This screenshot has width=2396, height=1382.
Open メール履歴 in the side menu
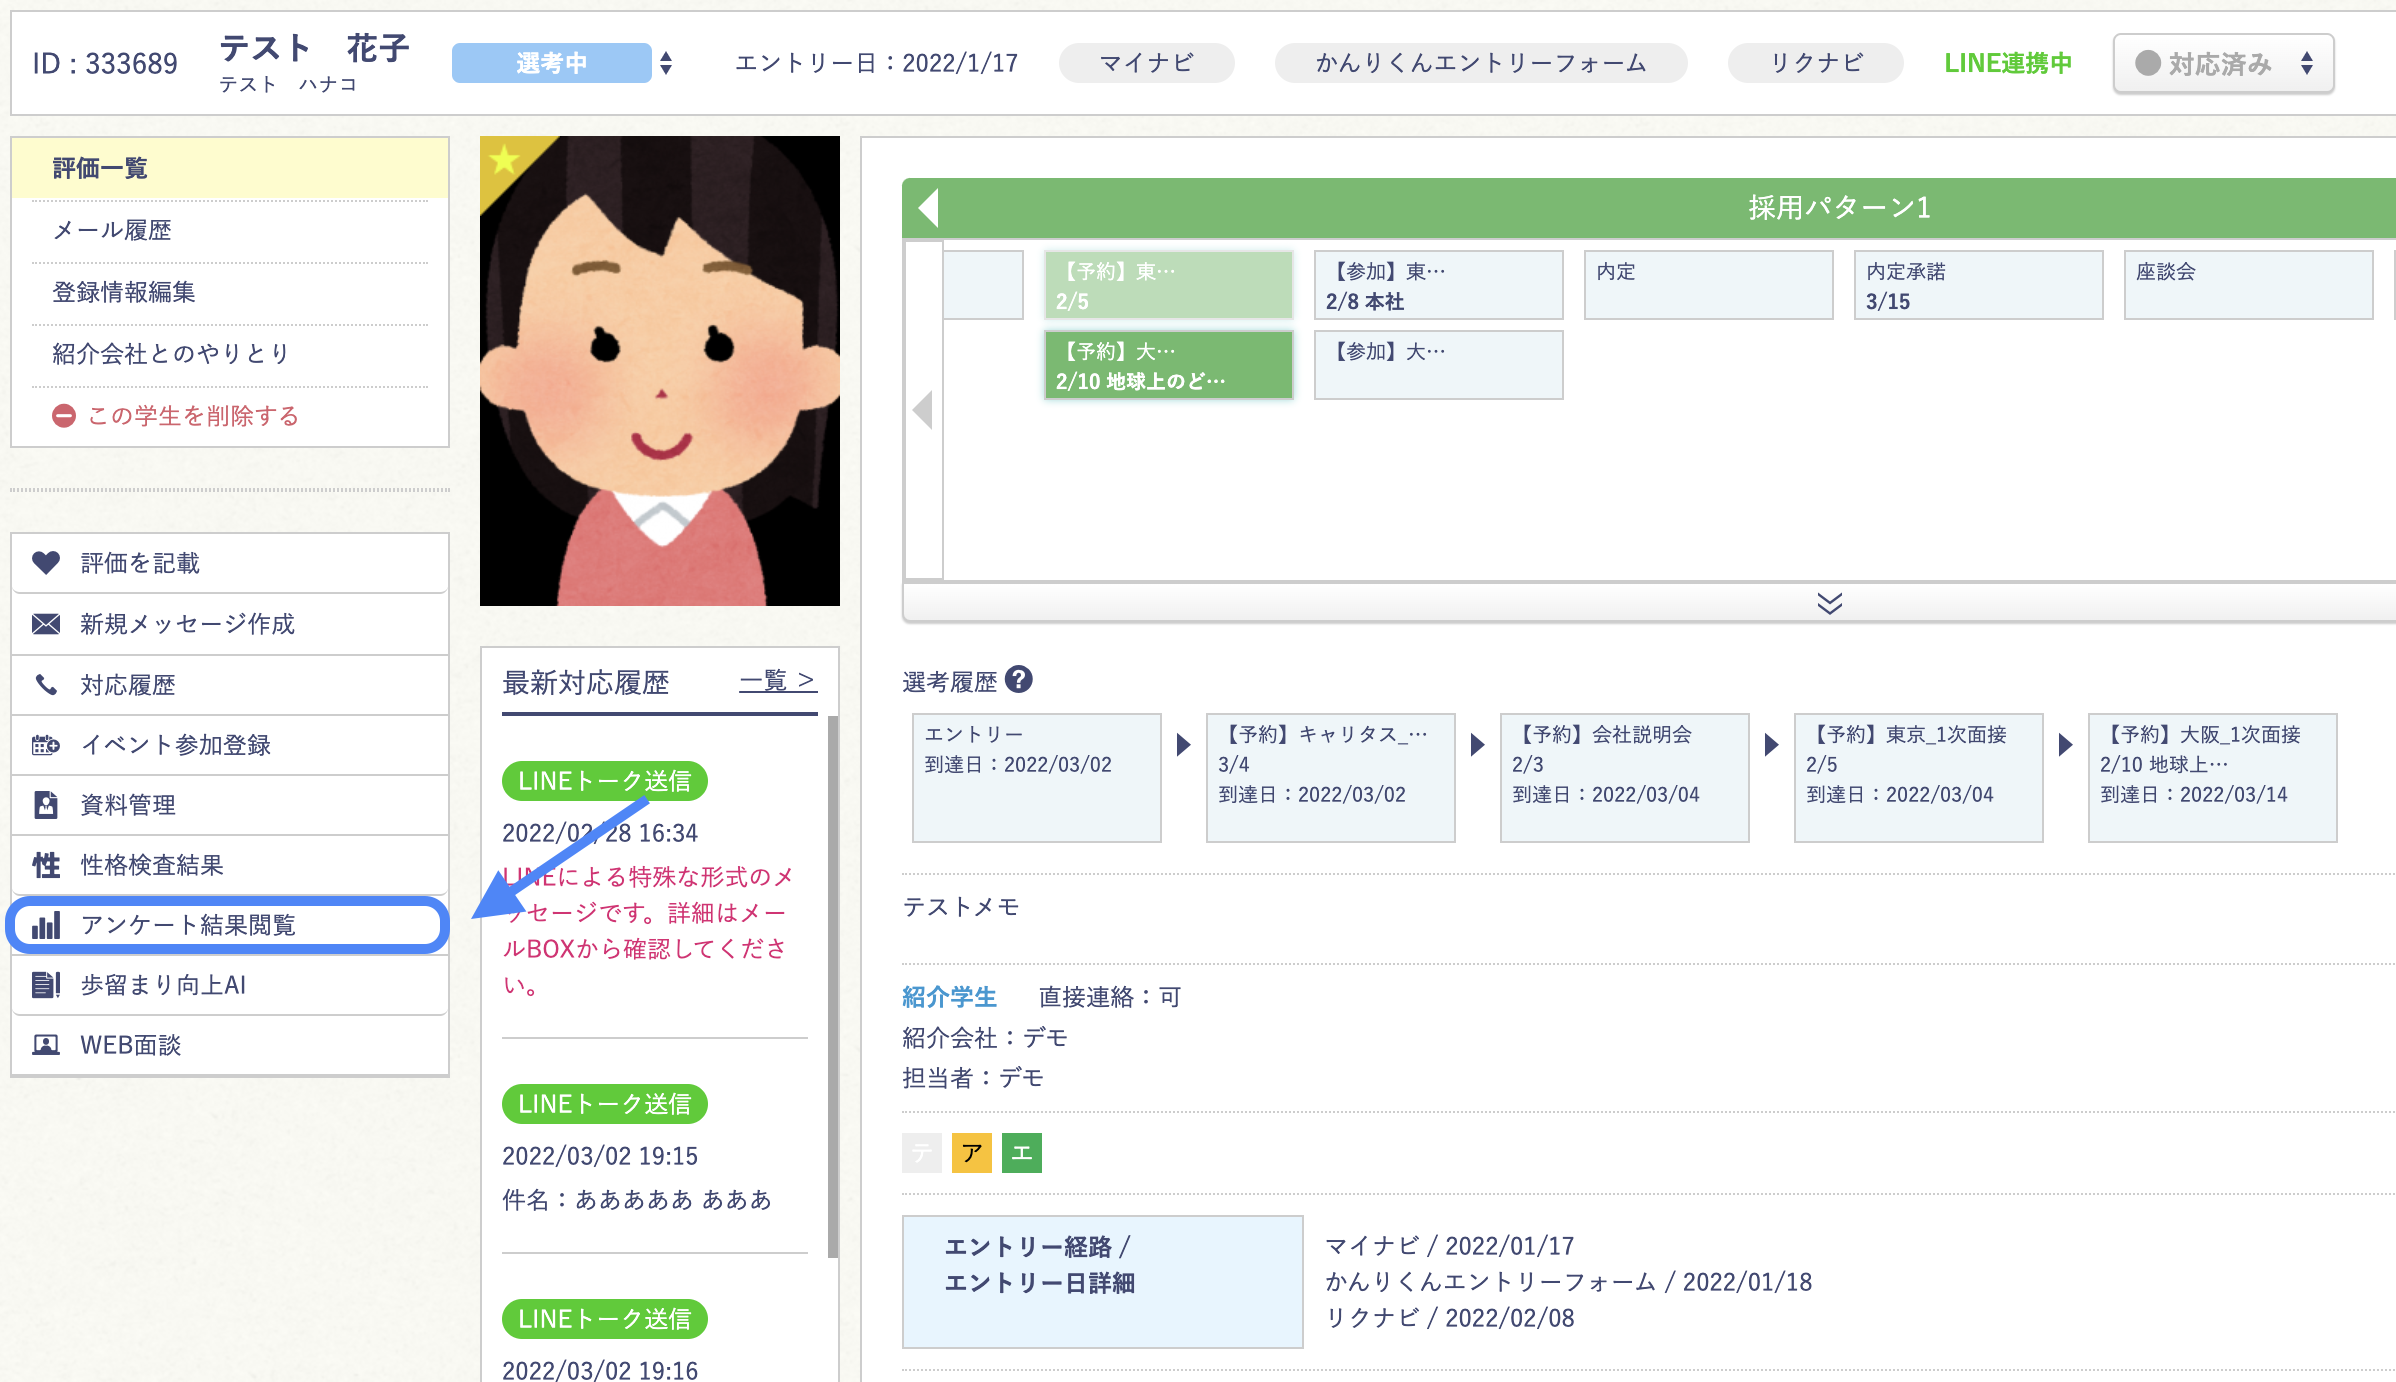230,230
